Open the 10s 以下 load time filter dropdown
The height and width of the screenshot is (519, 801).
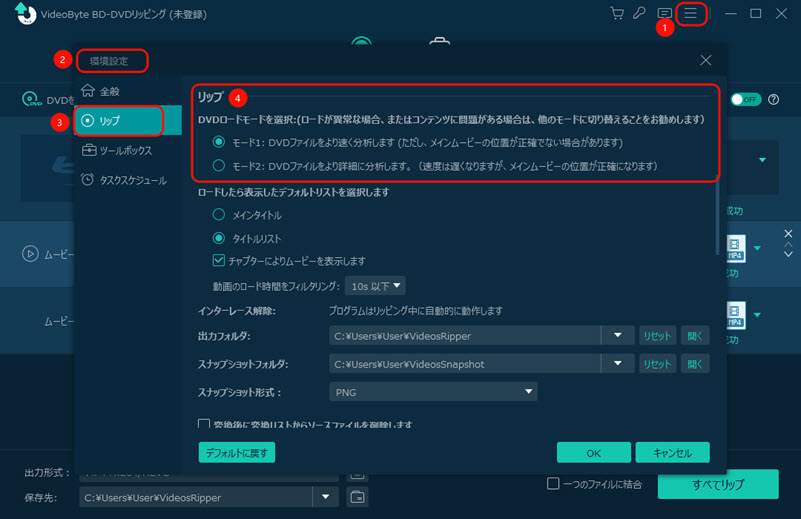(375, 286)
